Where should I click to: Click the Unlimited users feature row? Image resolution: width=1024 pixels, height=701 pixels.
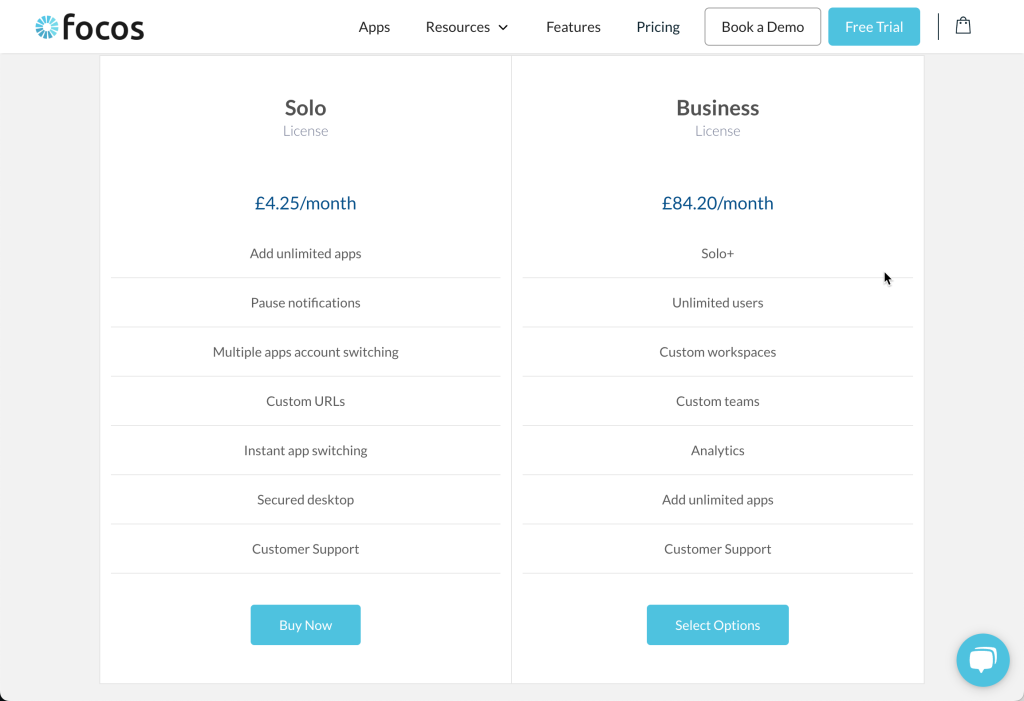click(717, 302)
